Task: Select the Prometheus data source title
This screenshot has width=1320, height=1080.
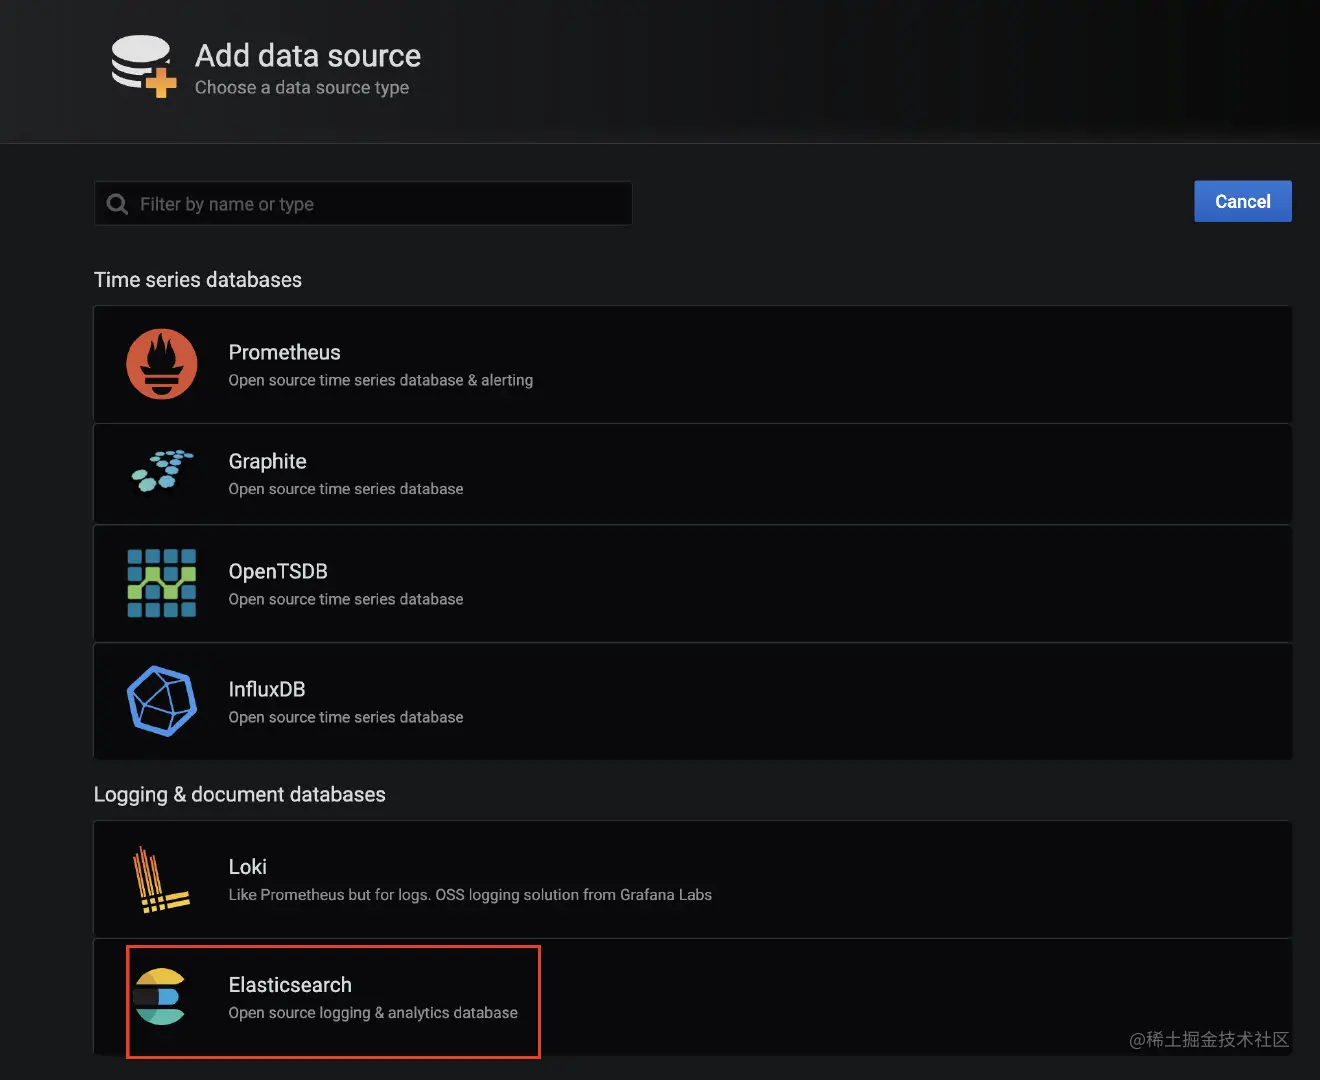Action: [284, 352]
